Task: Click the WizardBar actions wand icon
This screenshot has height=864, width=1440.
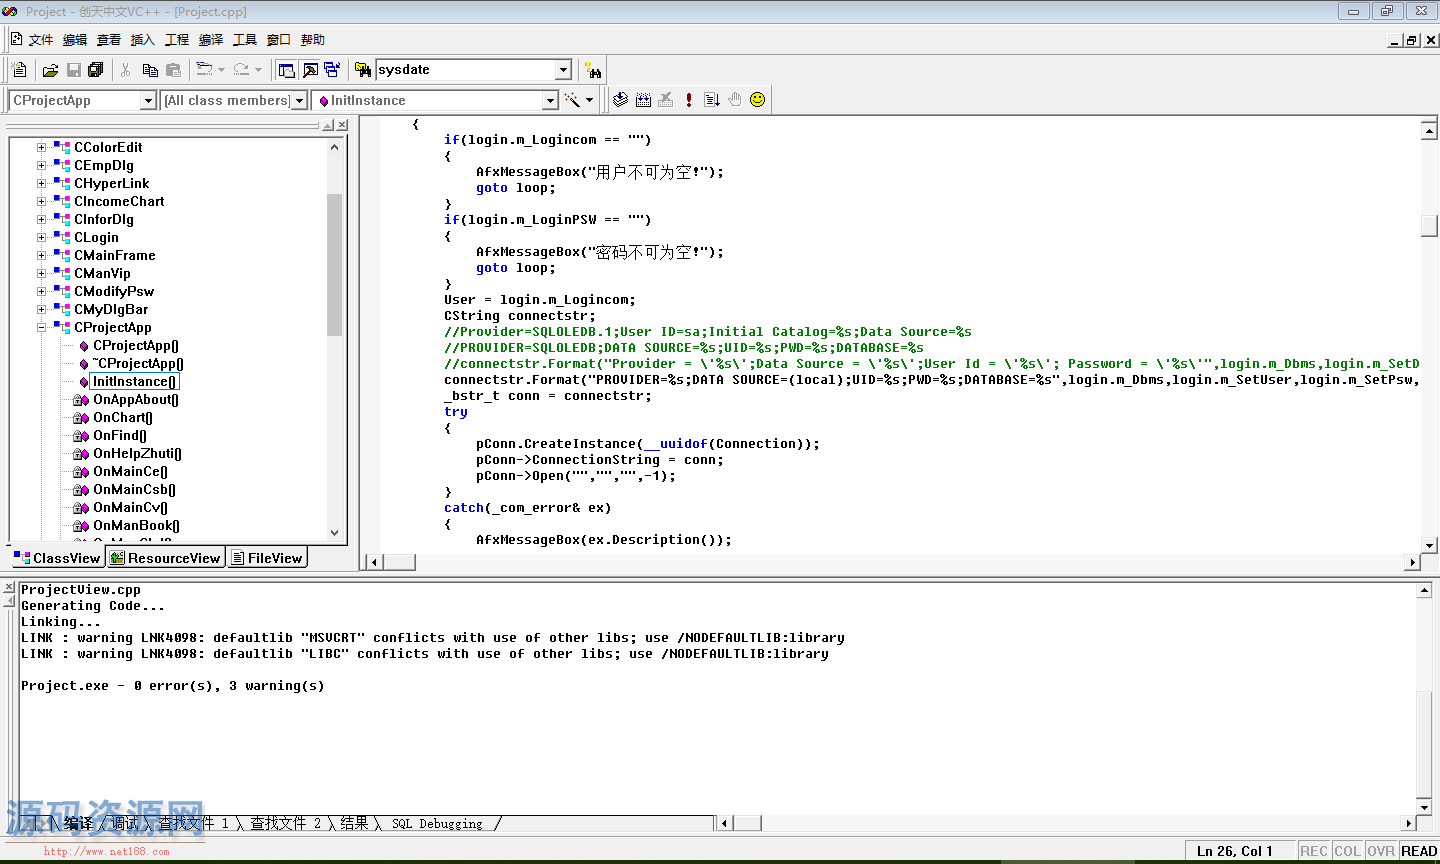Action: click(x=572, y=100)
